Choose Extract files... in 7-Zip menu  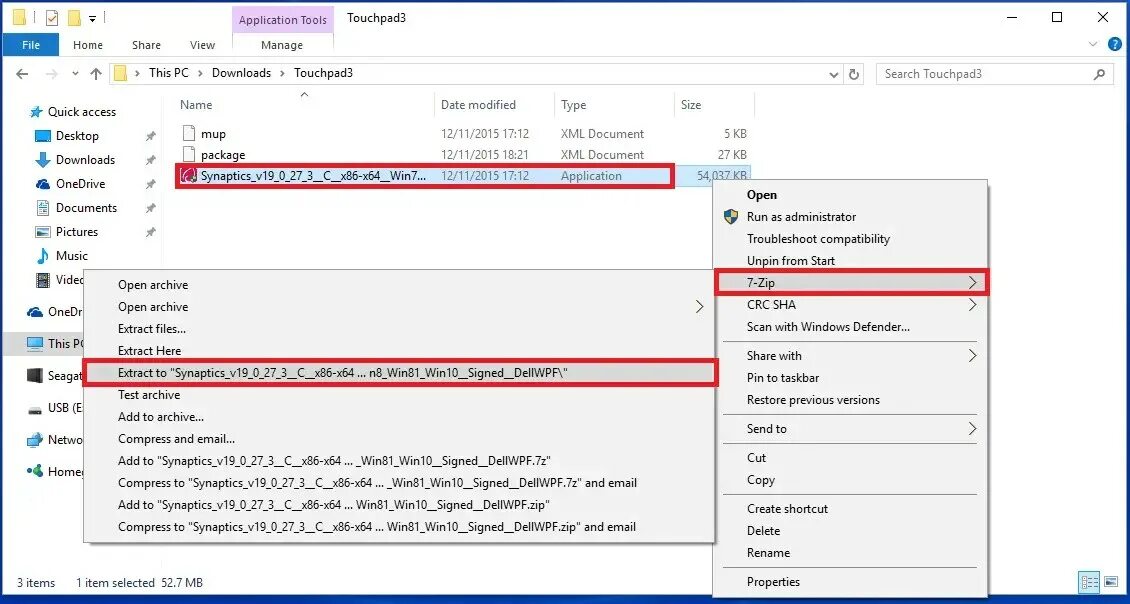(x=152, y=329)
